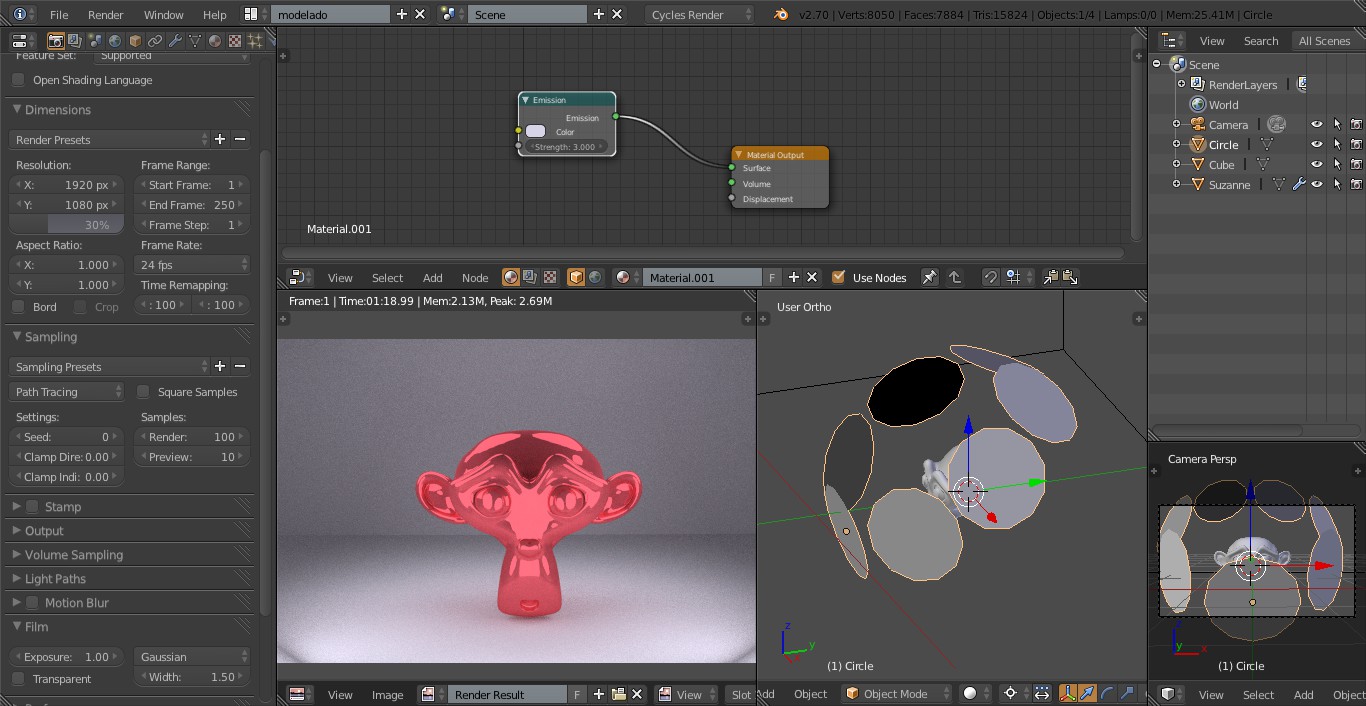Open the Path Tracing integrator dropdown

click(x=67, y=392)
